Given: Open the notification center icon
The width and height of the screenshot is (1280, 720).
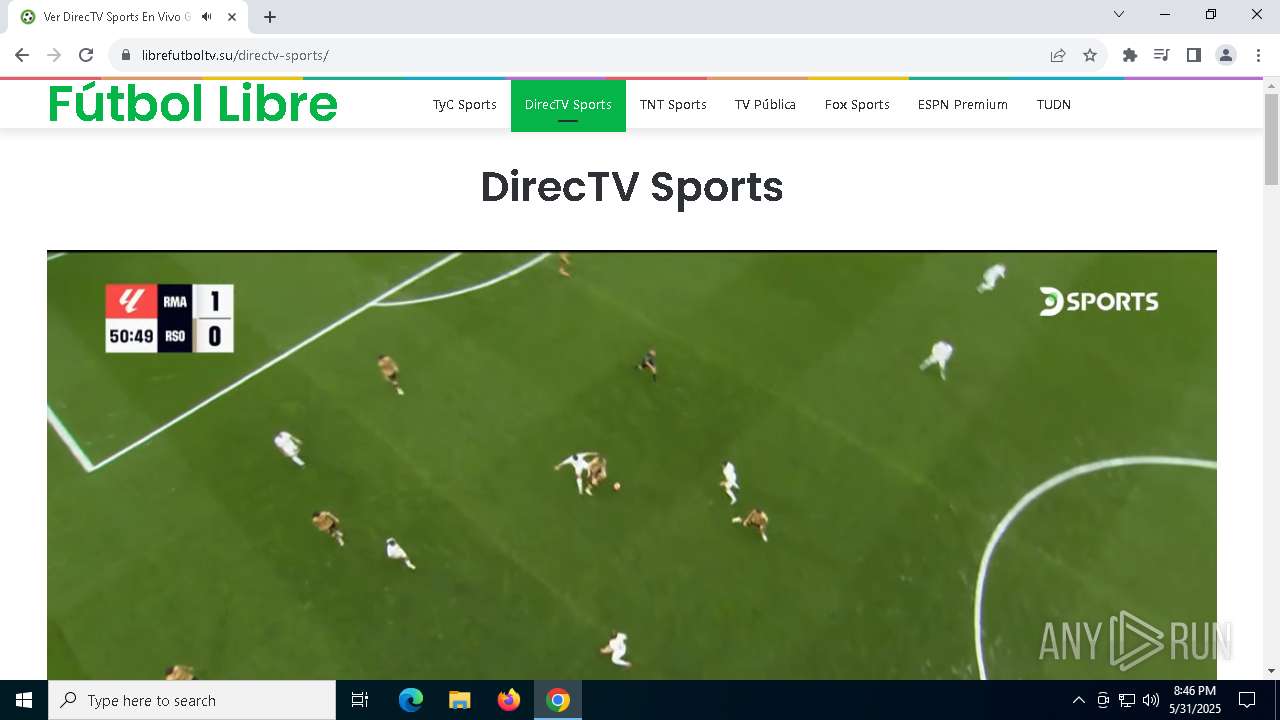Looking at the screenshot, I should 1247,700.
